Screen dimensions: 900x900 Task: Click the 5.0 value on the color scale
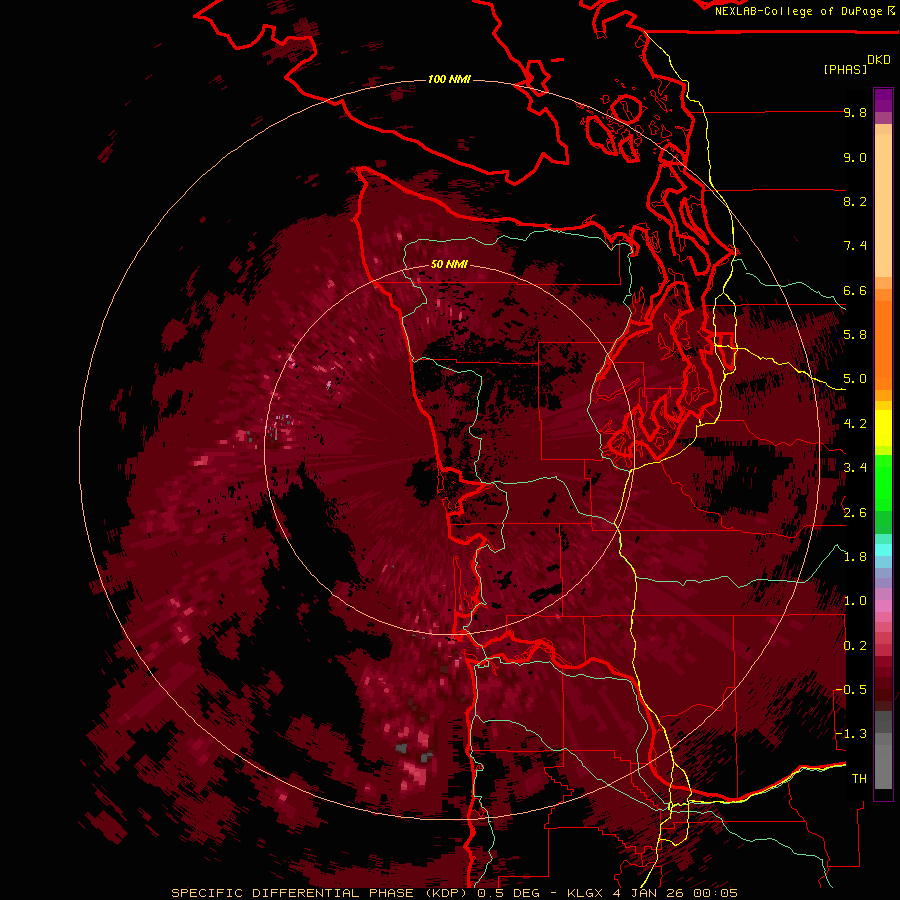click(855, 379)
